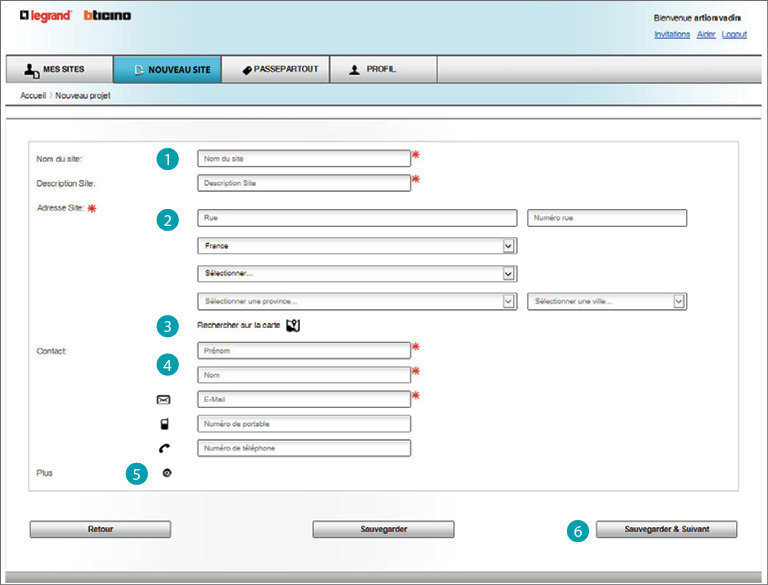Click the BTicino logo
The image size is (768, 585).
107,15
